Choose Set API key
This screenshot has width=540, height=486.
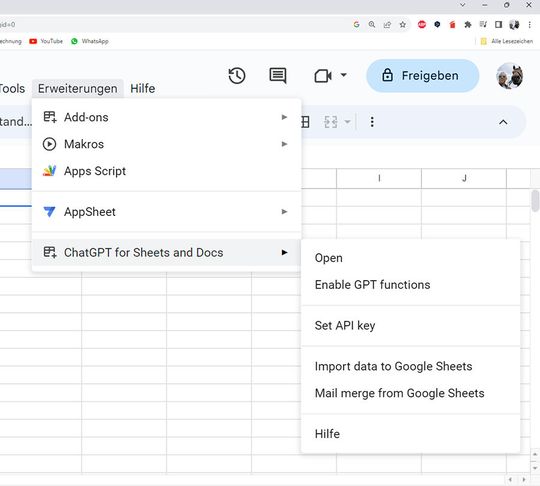(411, 325)
